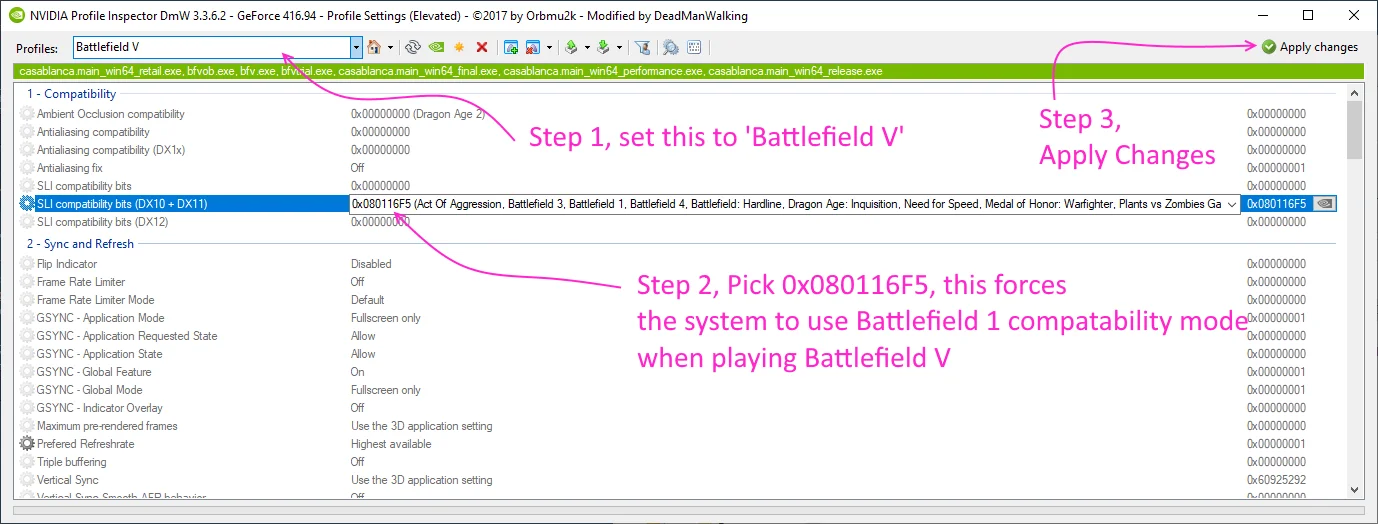Select the 'Frame Rate Limiter' setting row

click(x=678, y=282)
